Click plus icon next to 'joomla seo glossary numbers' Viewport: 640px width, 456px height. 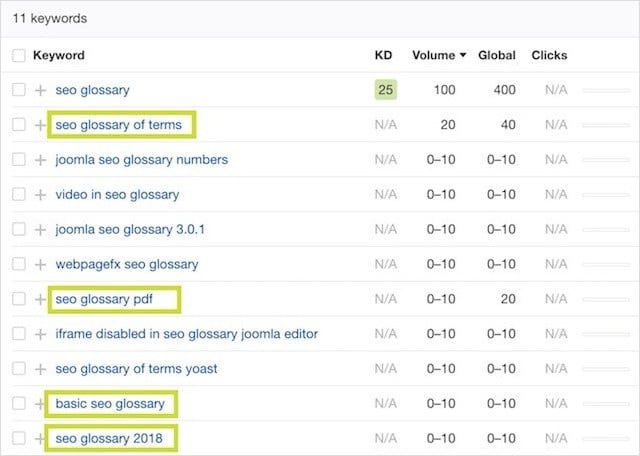[41, 160]
